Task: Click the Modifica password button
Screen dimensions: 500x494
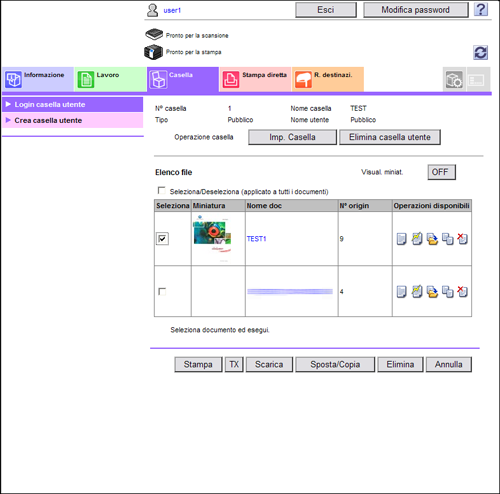Action: [415, 10]
